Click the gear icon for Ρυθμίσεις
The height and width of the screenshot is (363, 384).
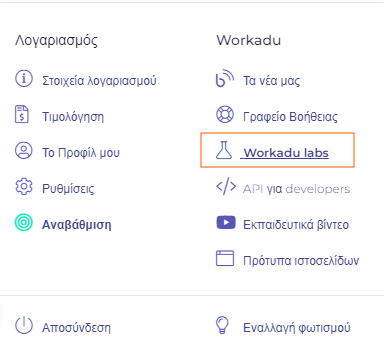24,186
